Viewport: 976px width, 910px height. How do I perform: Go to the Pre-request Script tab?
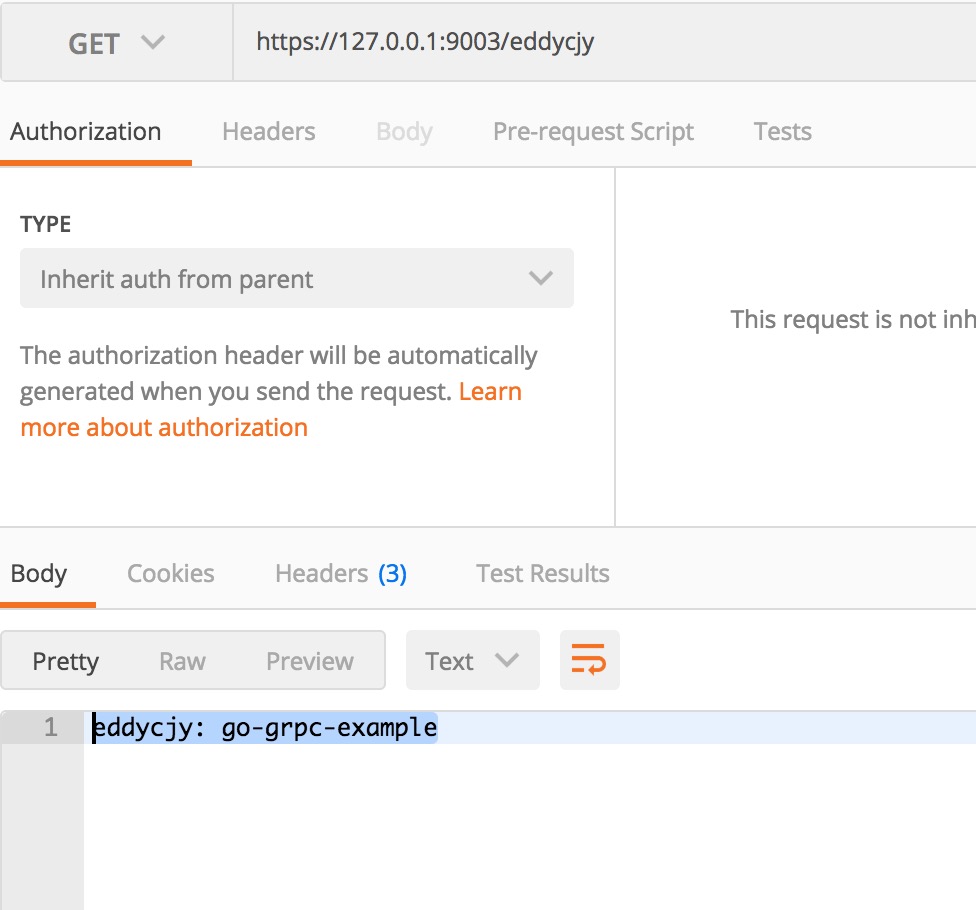[593, 132]
